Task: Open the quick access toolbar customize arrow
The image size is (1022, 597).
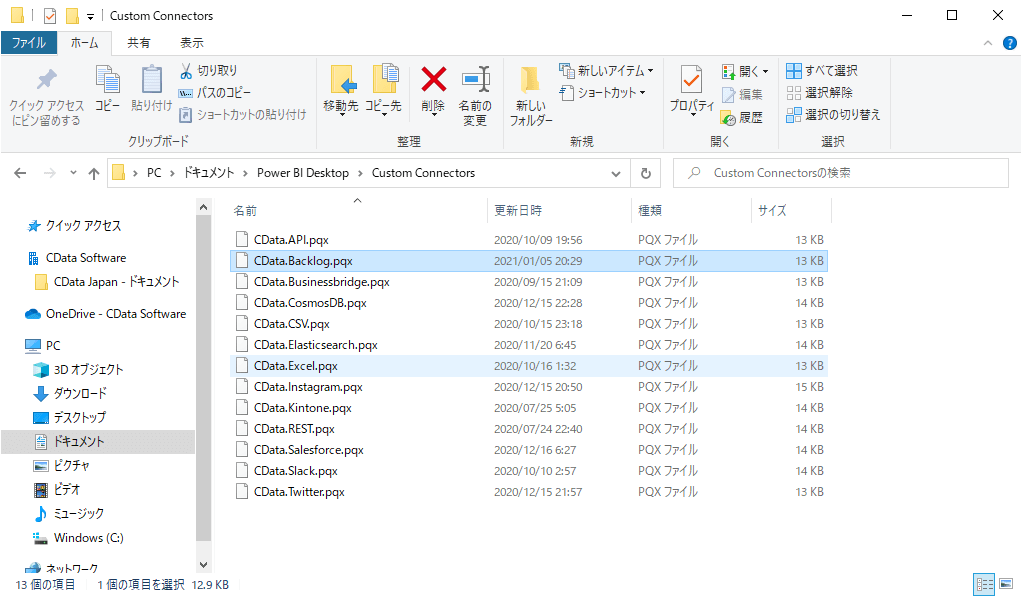Action: click(91, 16)
